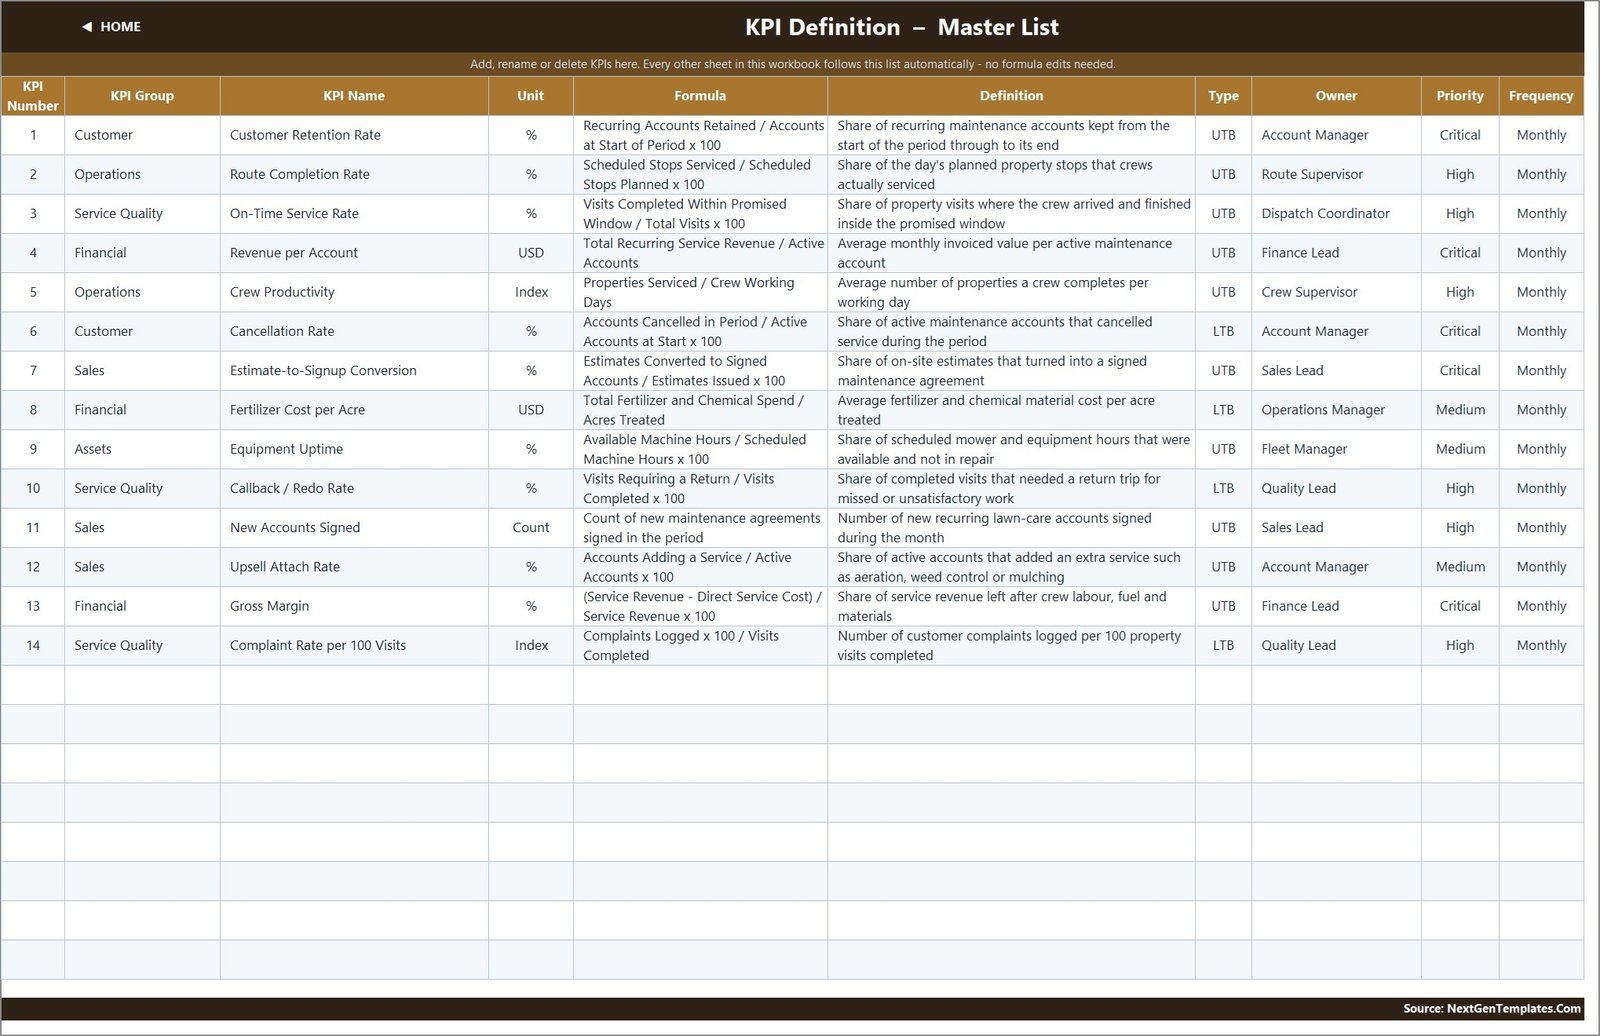Select the Monthly frequency for Customer Retention Rate
This screenshot has width=1600, height=1036.
(x=1541, y=135)
